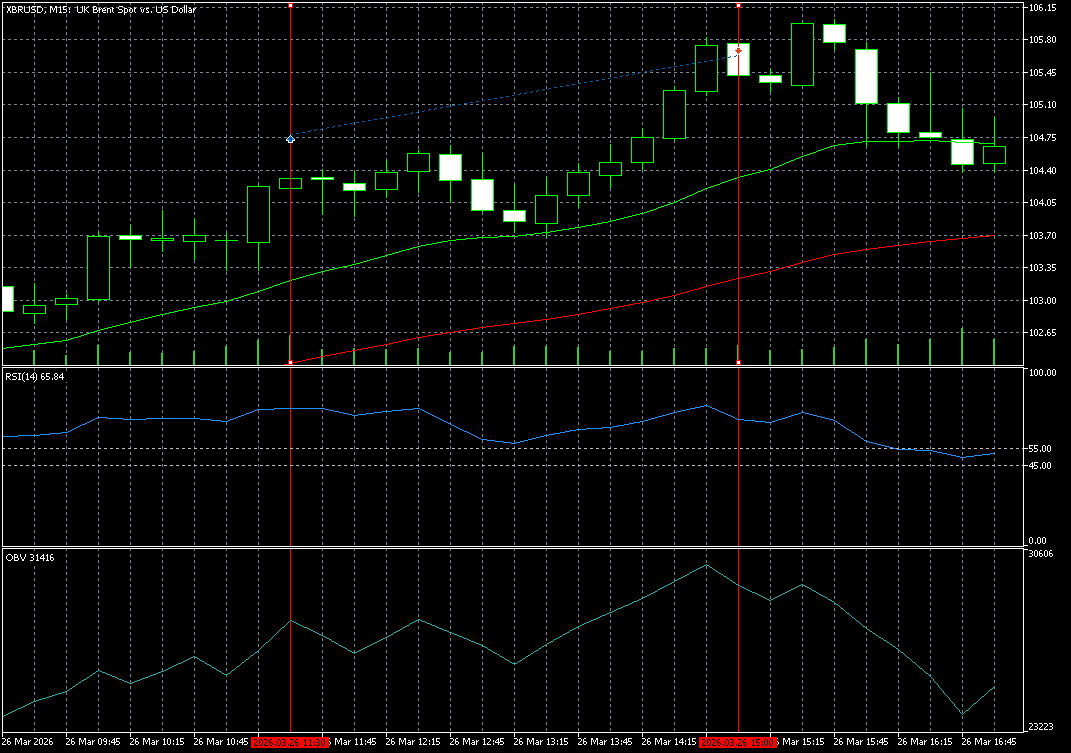Click the 105.10 price axis label
1071x753 pixels.
(1042, 105)
